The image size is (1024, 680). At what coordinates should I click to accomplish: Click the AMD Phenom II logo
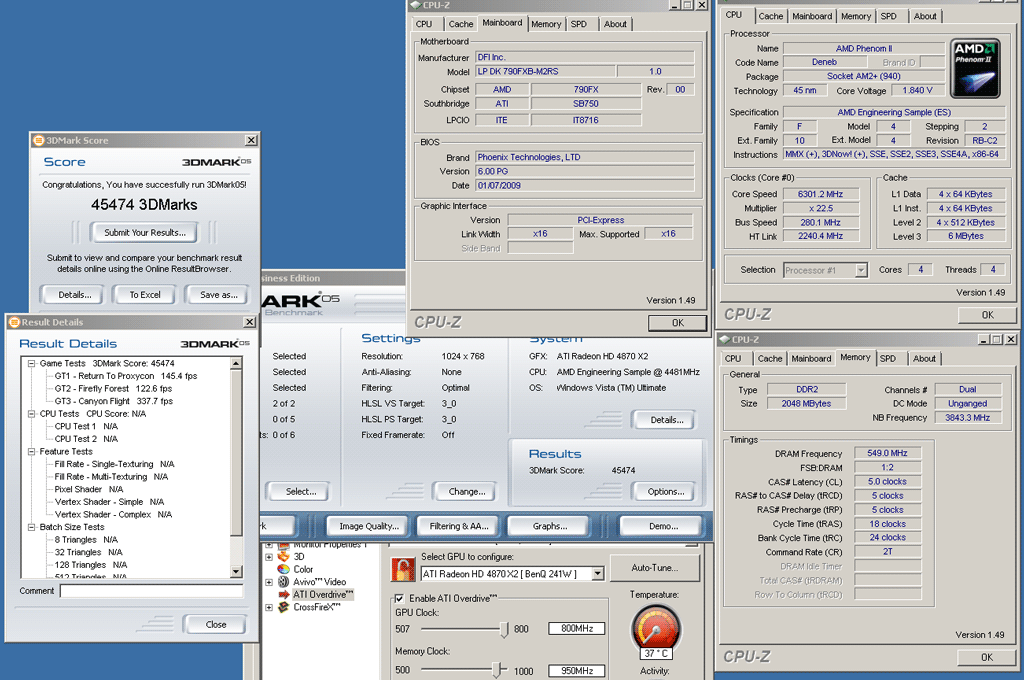point(974,68)
